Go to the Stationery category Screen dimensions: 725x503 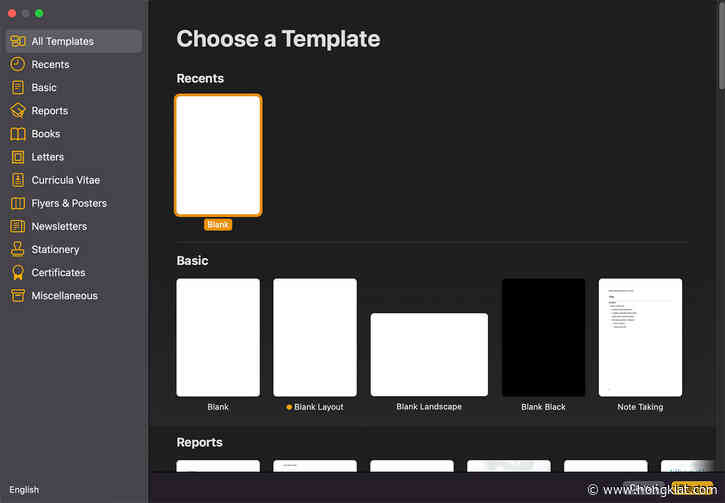coord(55,249)
